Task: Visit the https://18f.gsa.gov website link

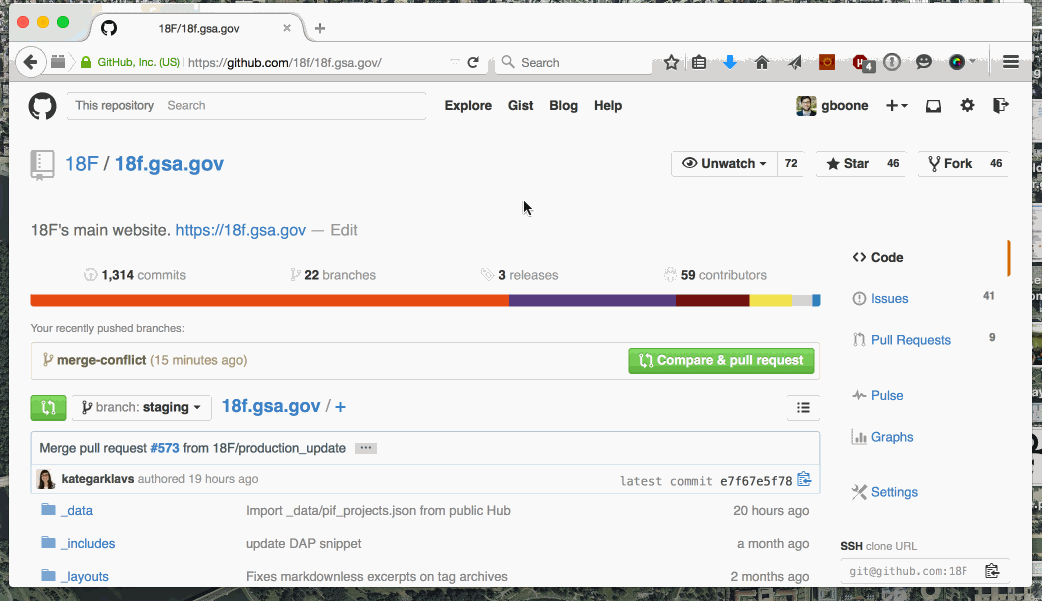Action: (241, 230)
